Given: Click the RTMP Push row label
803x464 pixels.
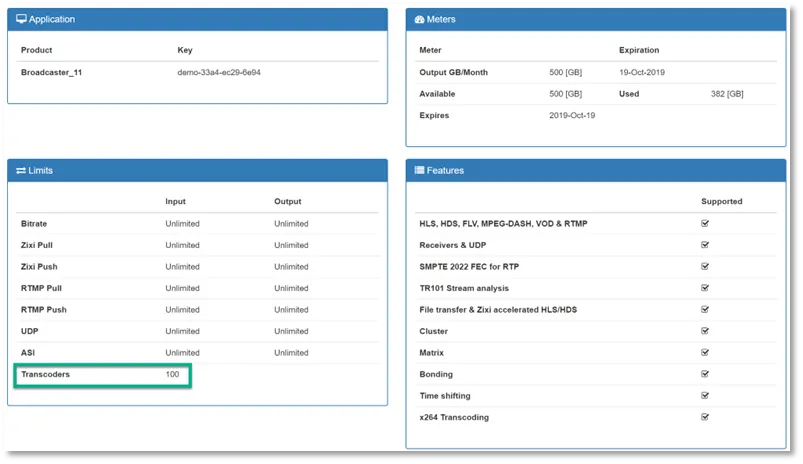Looking at the screenshot, I should (44, 310).
